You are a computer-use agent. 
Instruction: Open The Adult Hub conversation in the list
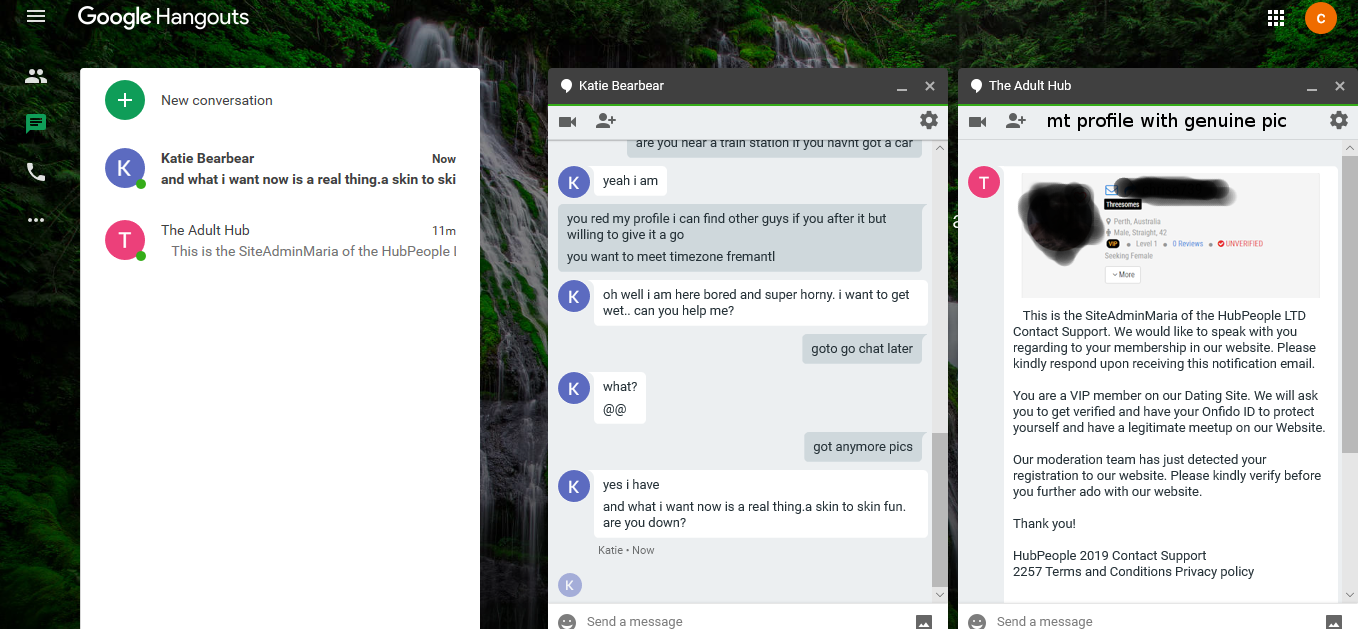[280, 240]
